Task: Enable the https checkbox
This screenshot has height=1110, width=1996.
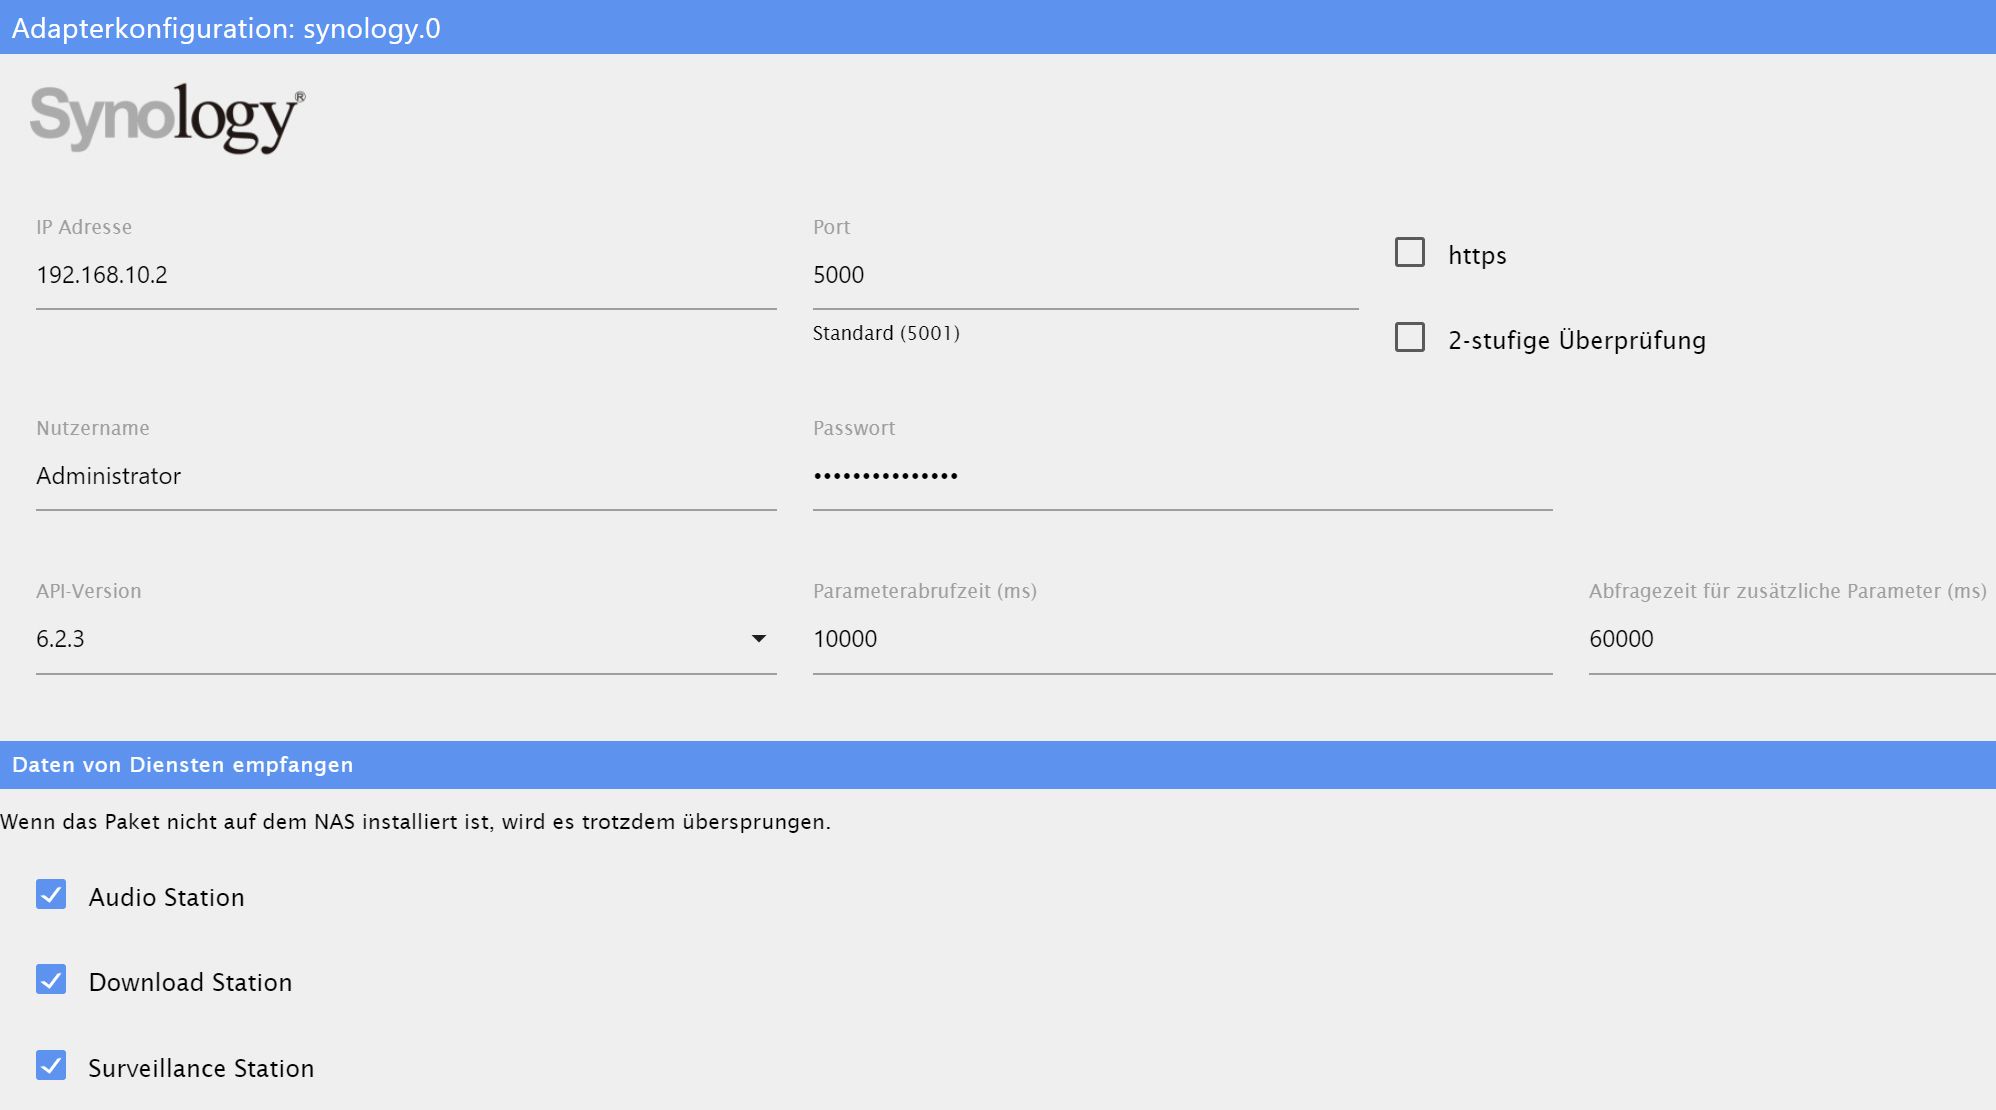Action: pos(1410,252)
